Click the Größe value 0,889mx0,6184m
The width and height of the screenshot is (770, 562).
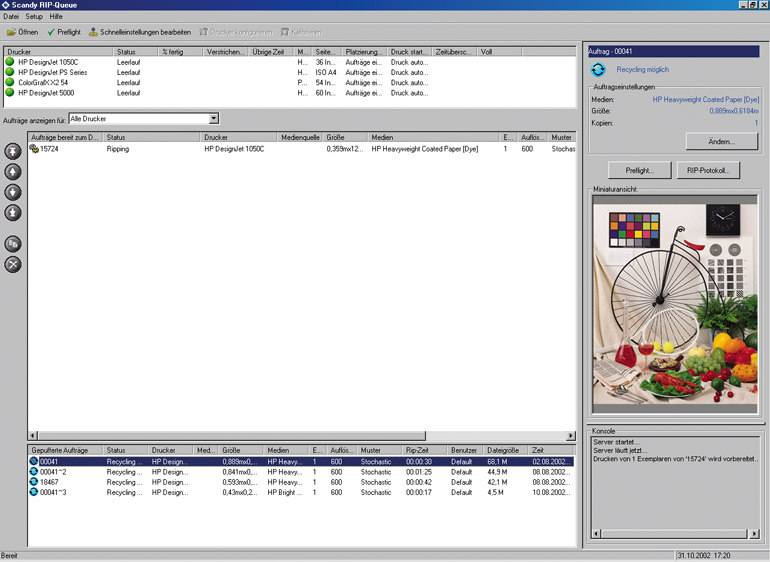[x=734, y=111]
